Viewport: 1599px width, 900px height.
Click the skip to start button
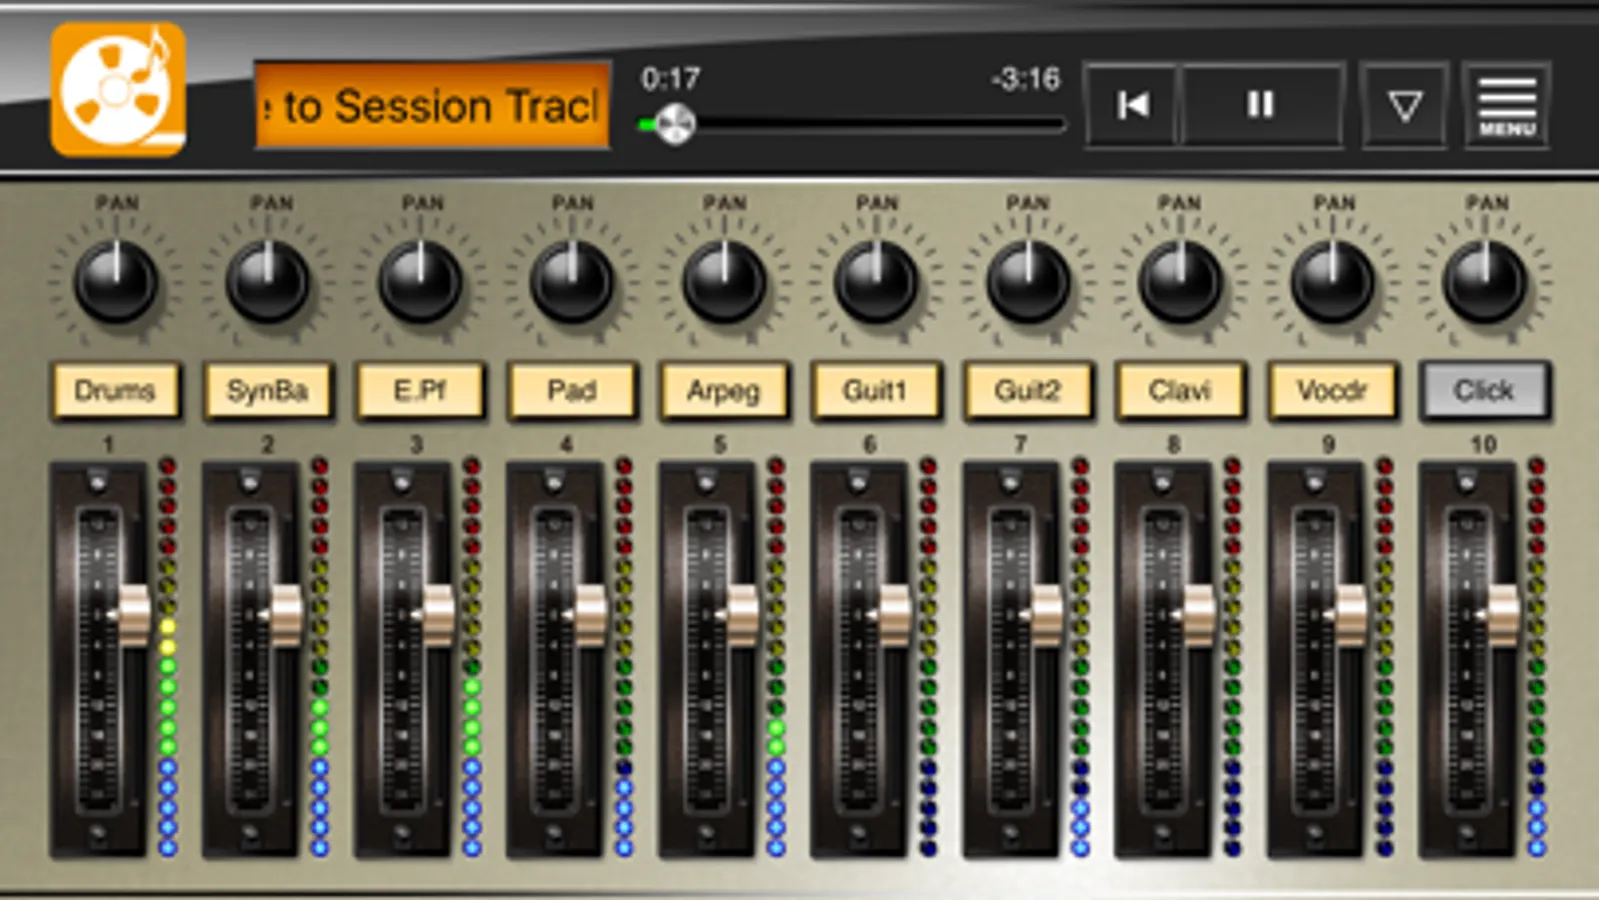tap(1132, 105)
